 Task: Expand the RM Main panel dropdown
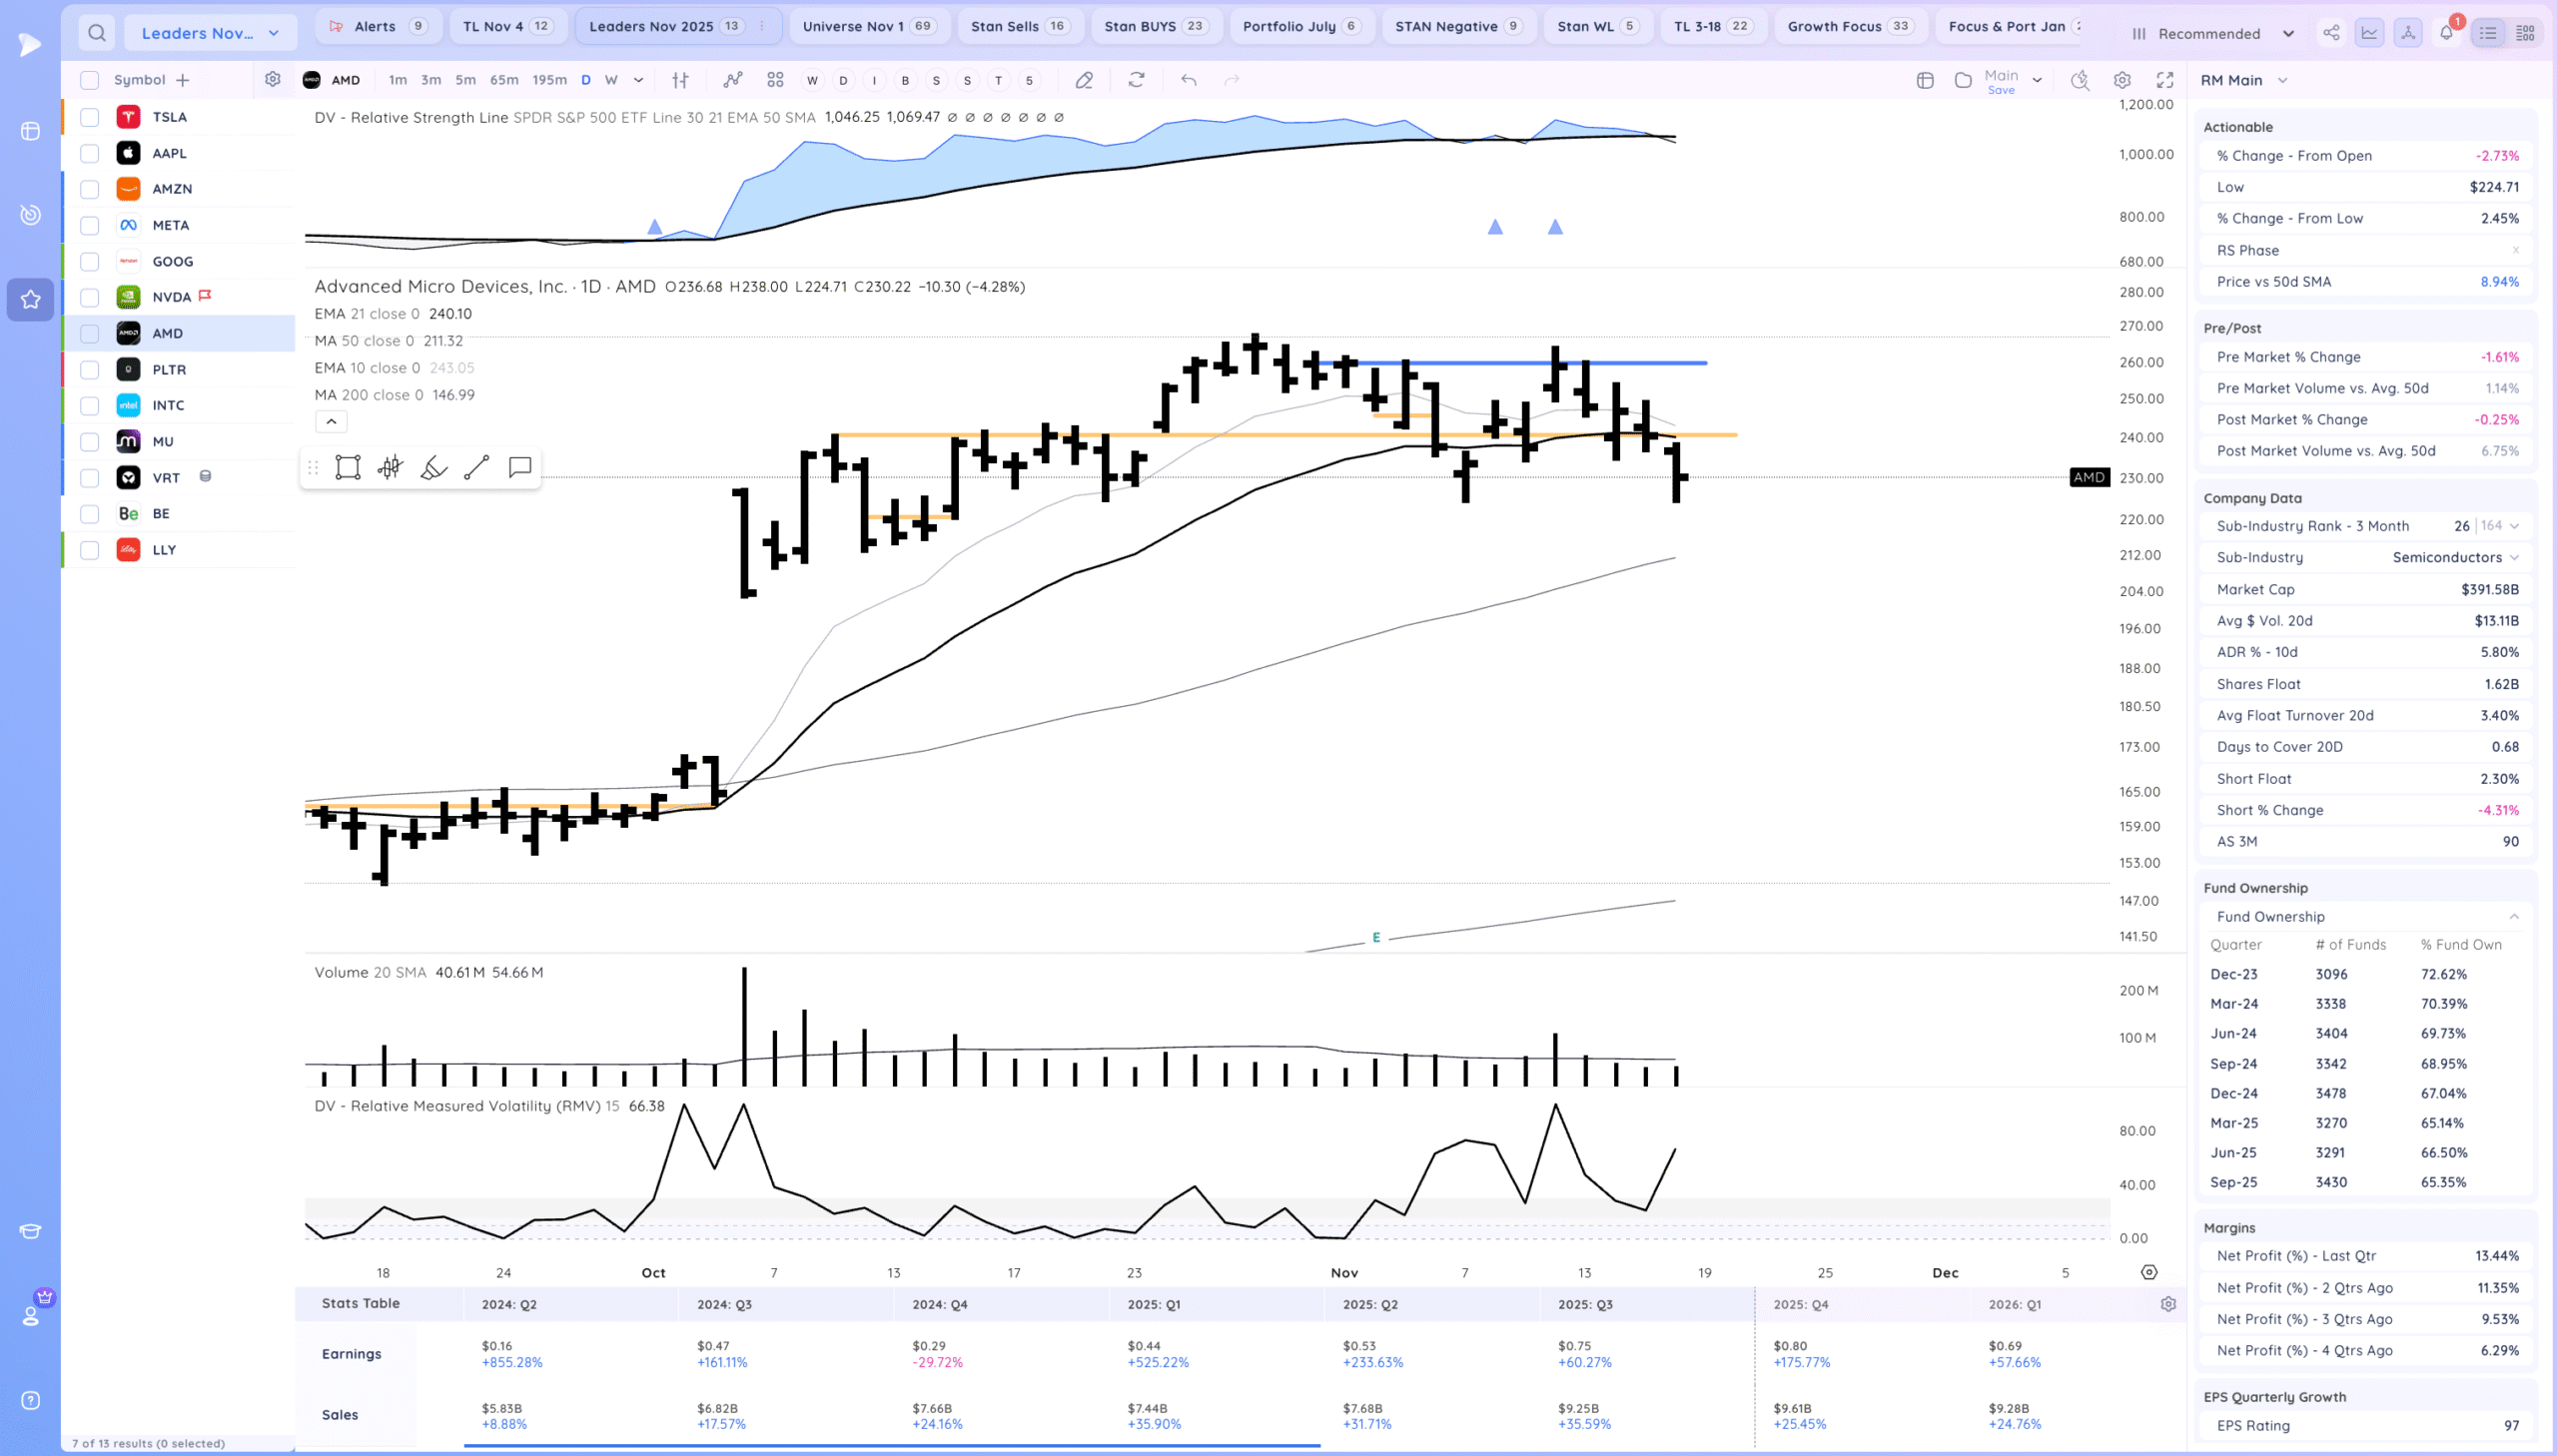[x=2282, y=80]
